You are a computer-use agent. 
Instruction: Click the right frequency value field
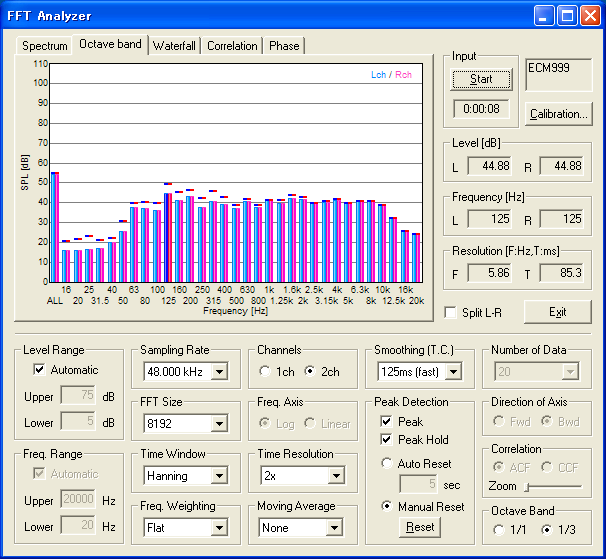(562, 219)
